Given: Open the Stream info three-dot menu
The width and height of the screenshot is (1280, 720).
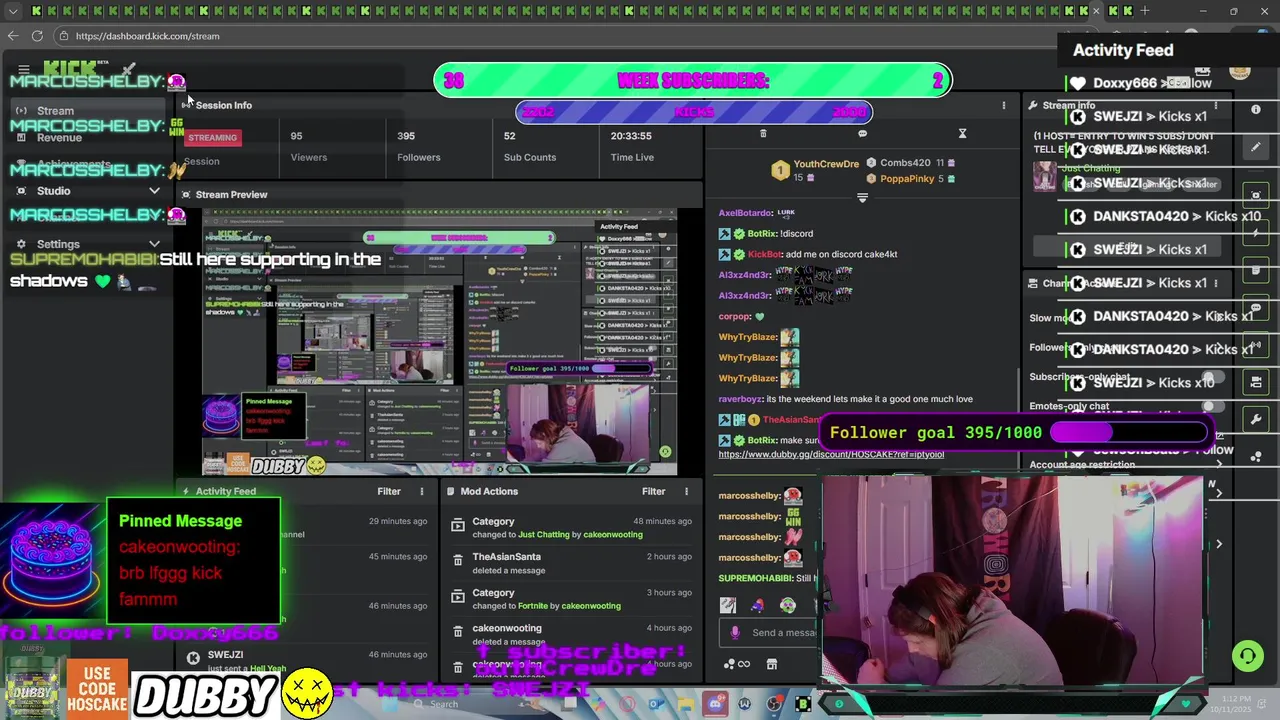Looking at the screenshot, I should (1216, 105).
